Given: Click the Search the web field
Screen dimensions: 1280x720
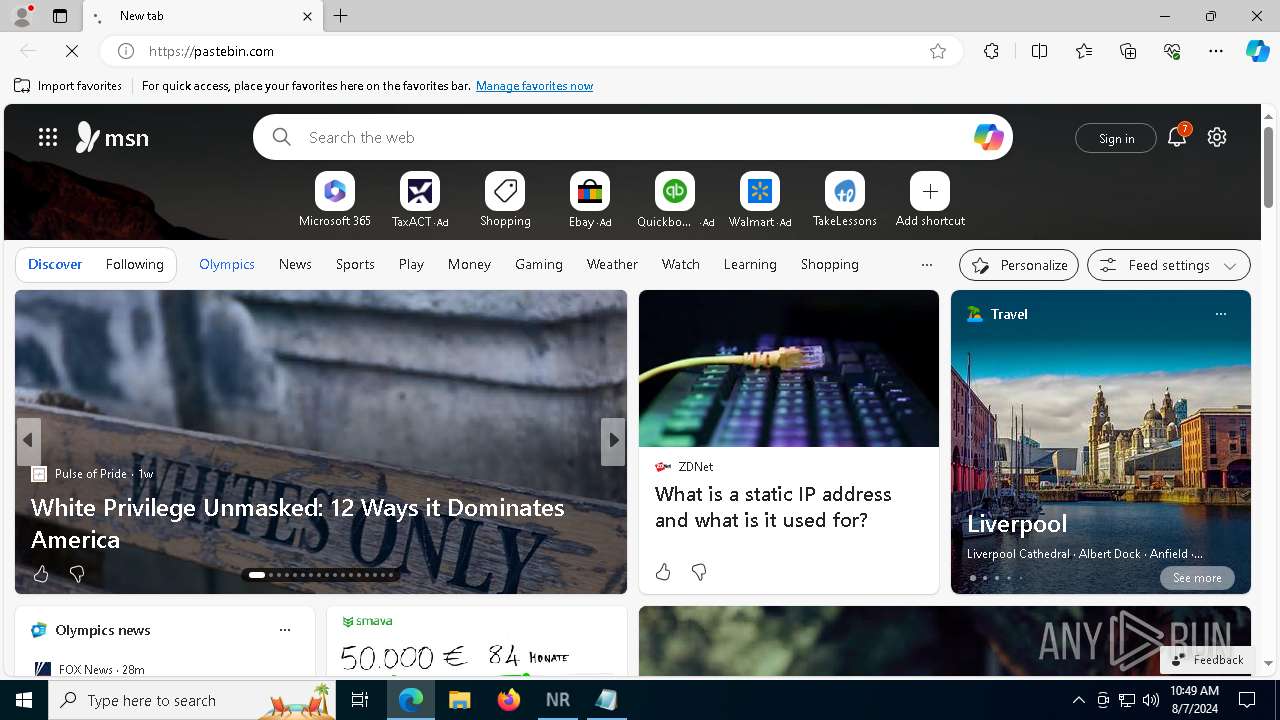Looking at the screenshot, I should 633,137.
